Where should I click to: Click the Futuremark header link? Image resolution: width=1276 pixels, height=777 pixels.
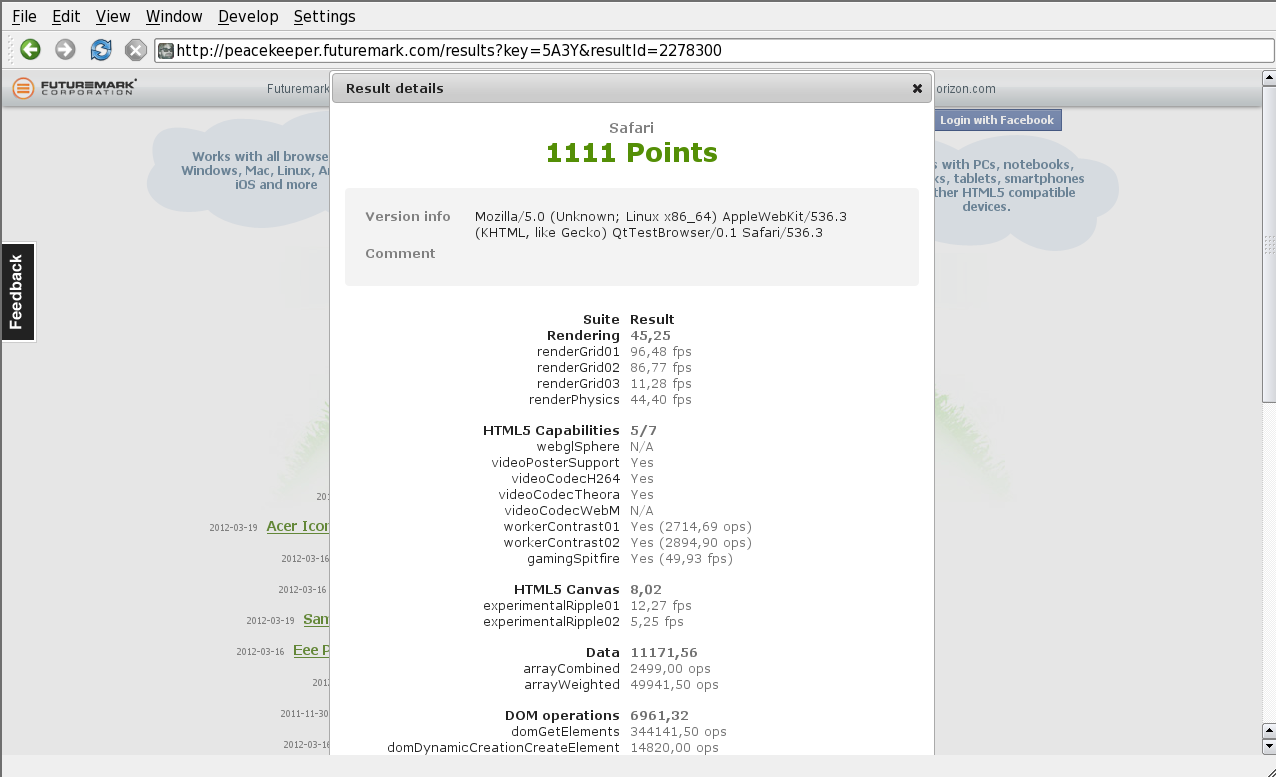coord(298,88)
